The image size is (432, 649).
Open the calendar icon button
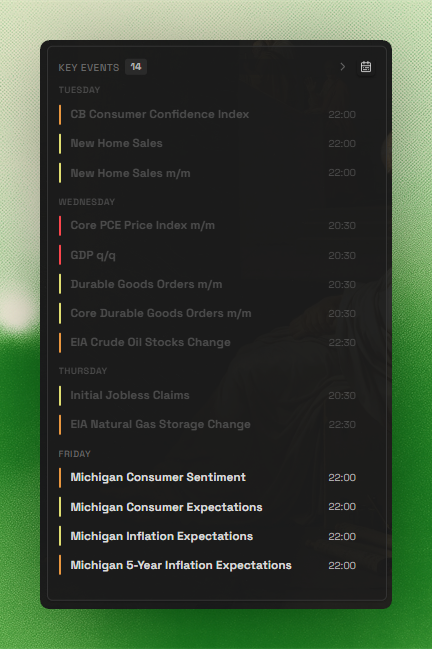366,67
